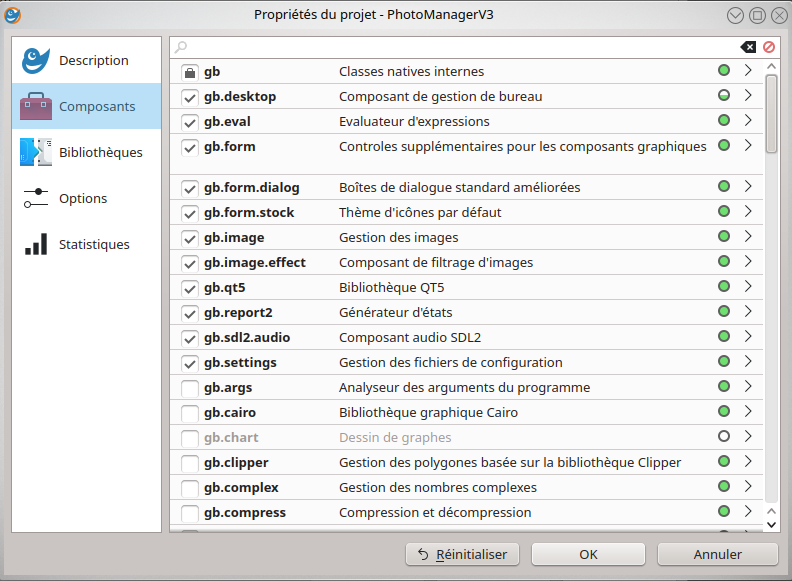The height and width of the screenshot is (581, 792).
Task: Click the green status dot for gb.sdl2.audio
Action: (724, 336)
